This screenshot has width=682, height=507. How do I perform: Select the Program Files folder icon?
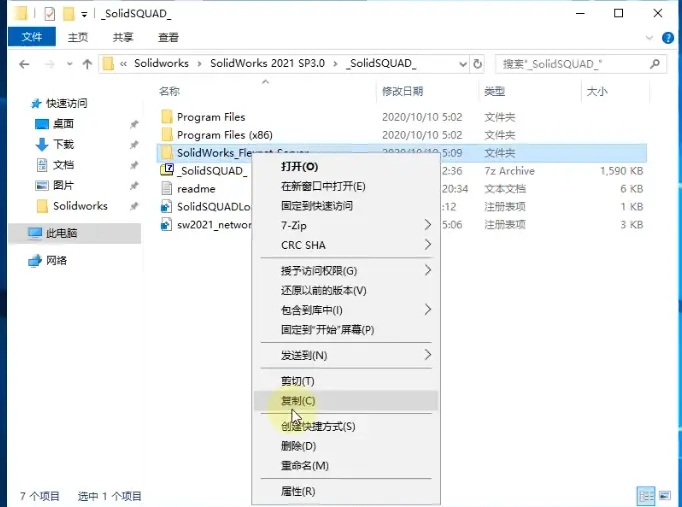(167, 117)
